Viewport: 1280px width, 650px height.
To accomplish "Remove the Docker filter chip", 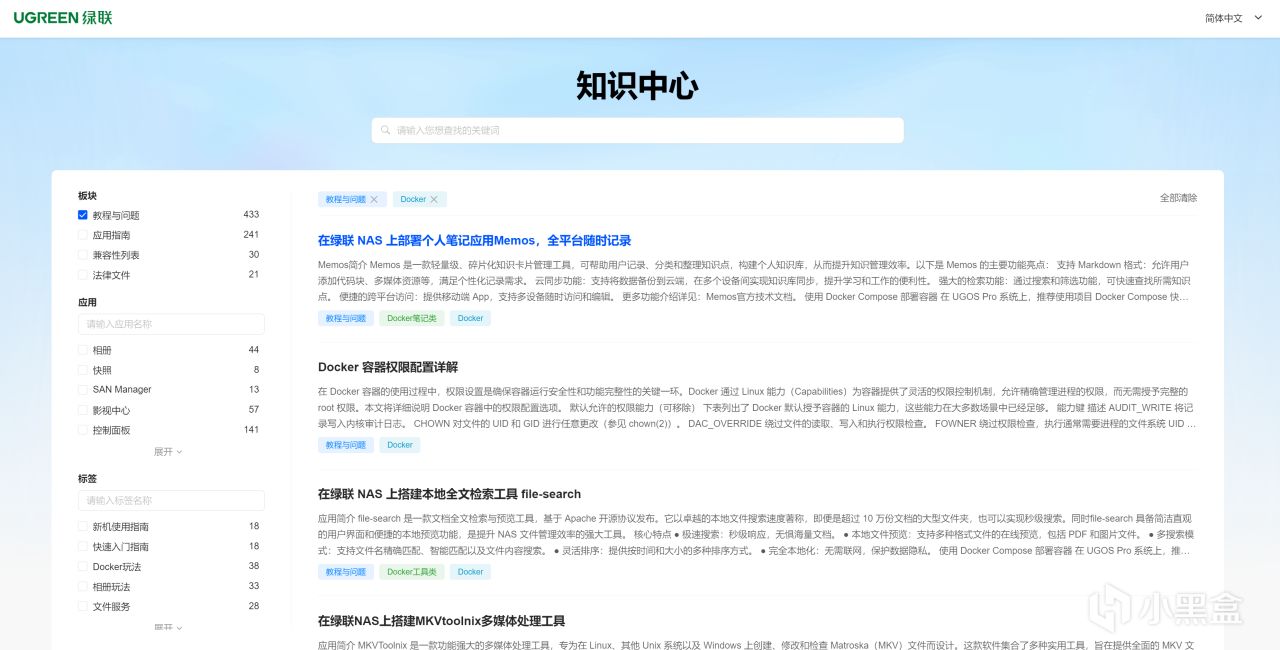I will tap(434, 200).
